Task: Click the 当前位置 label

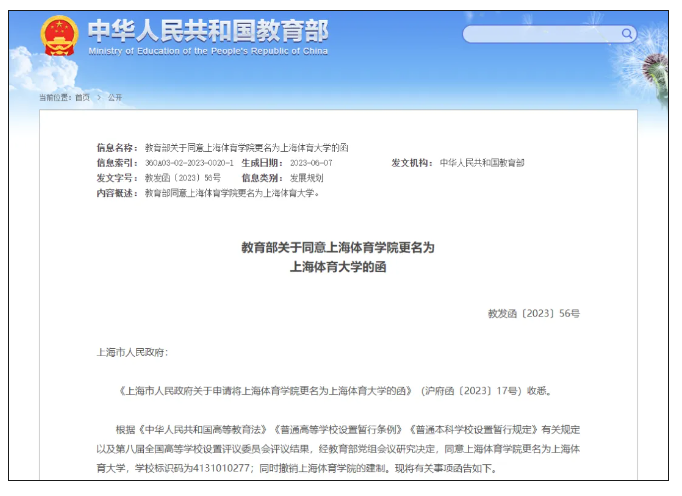Action: tap(55, 97)
